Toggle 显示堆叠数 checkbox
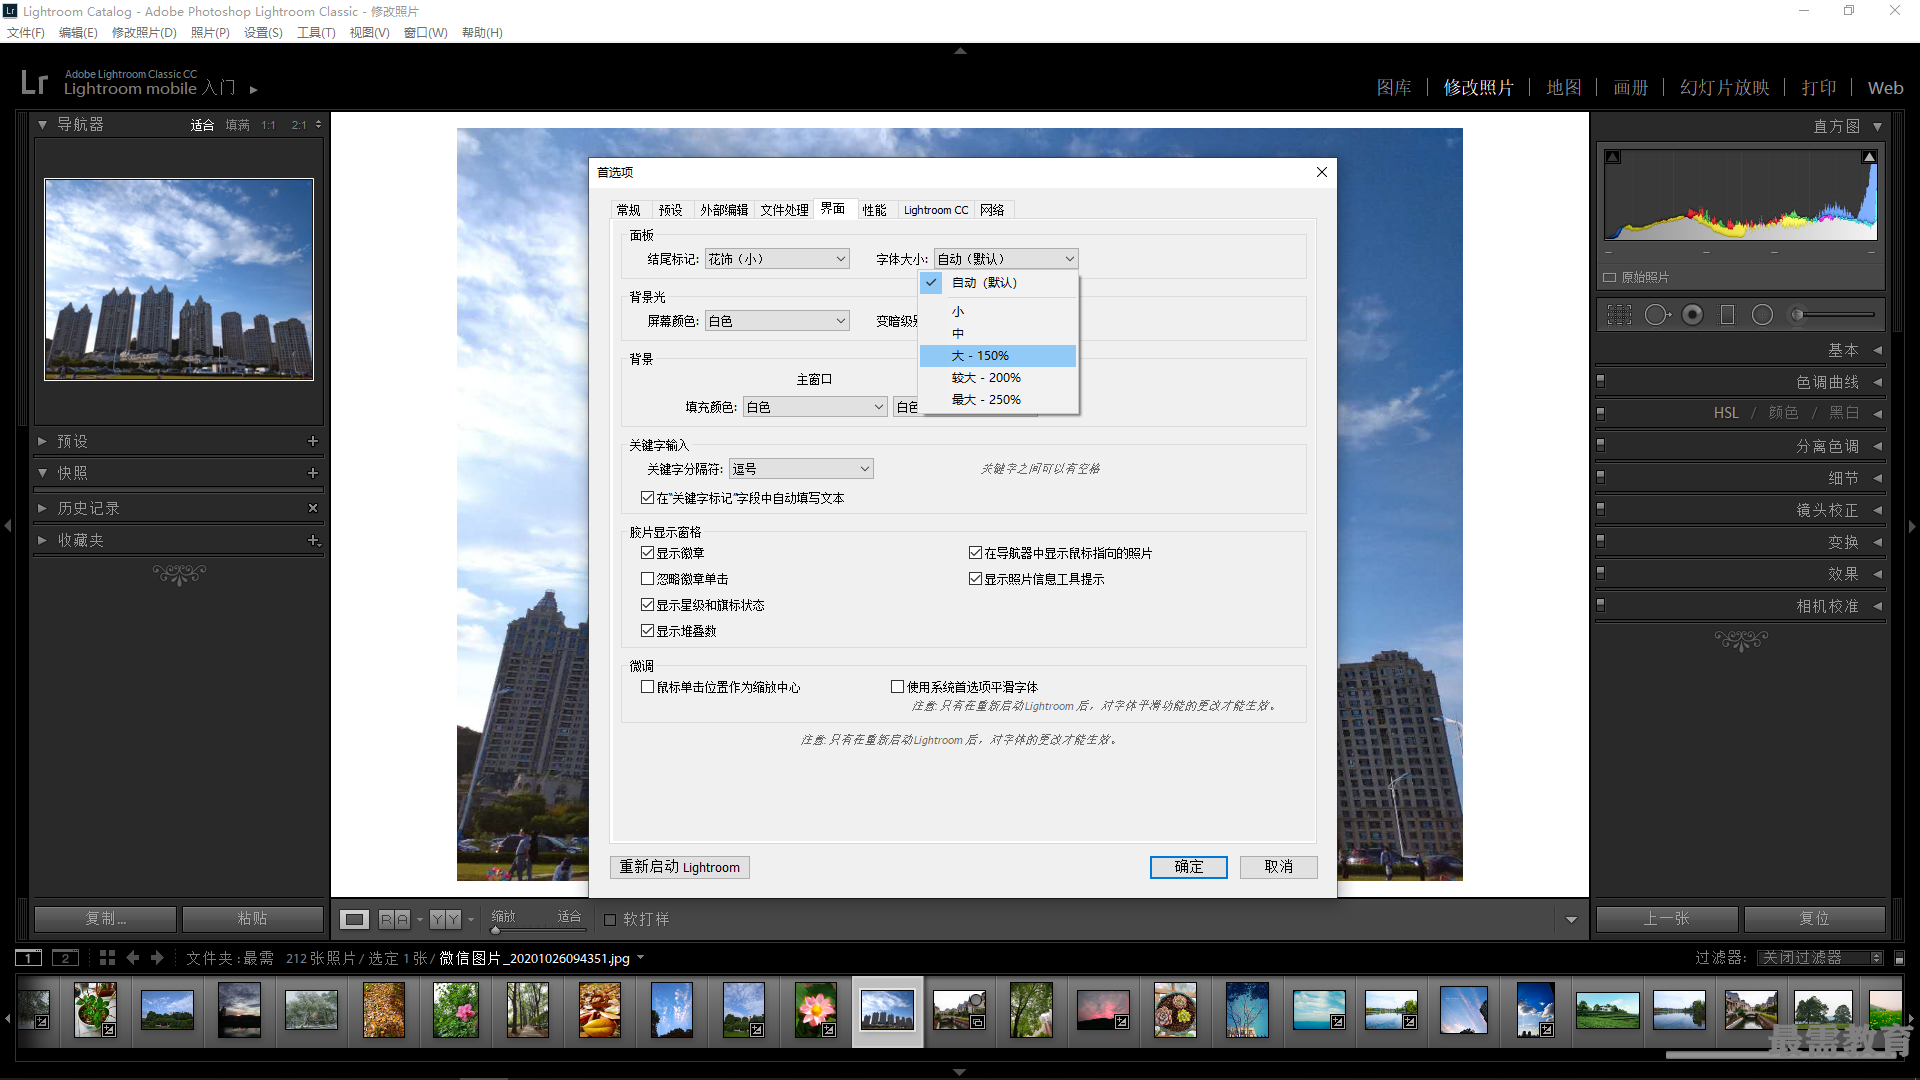 pos(647,630)
